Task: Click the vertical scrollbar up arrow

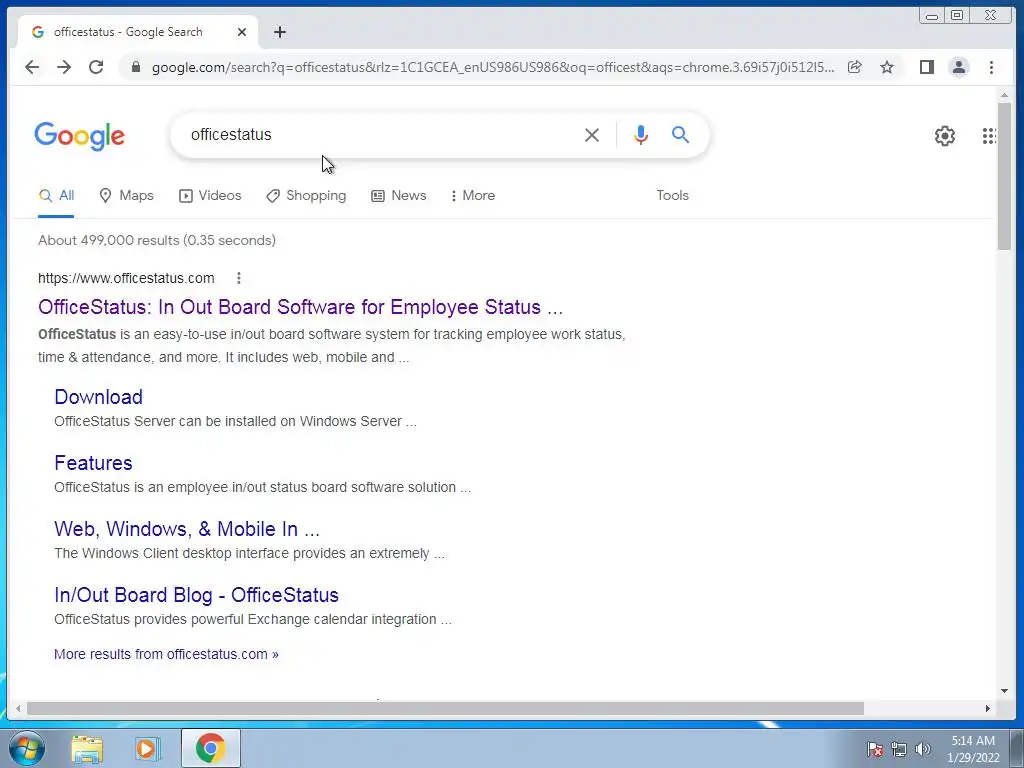Action: [1004, 95]
